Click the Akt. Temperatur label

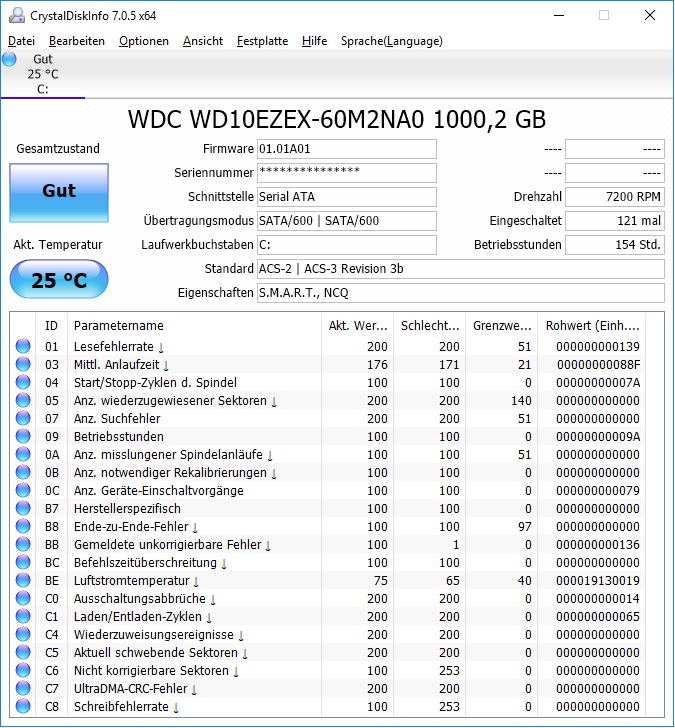click(58, 245)
